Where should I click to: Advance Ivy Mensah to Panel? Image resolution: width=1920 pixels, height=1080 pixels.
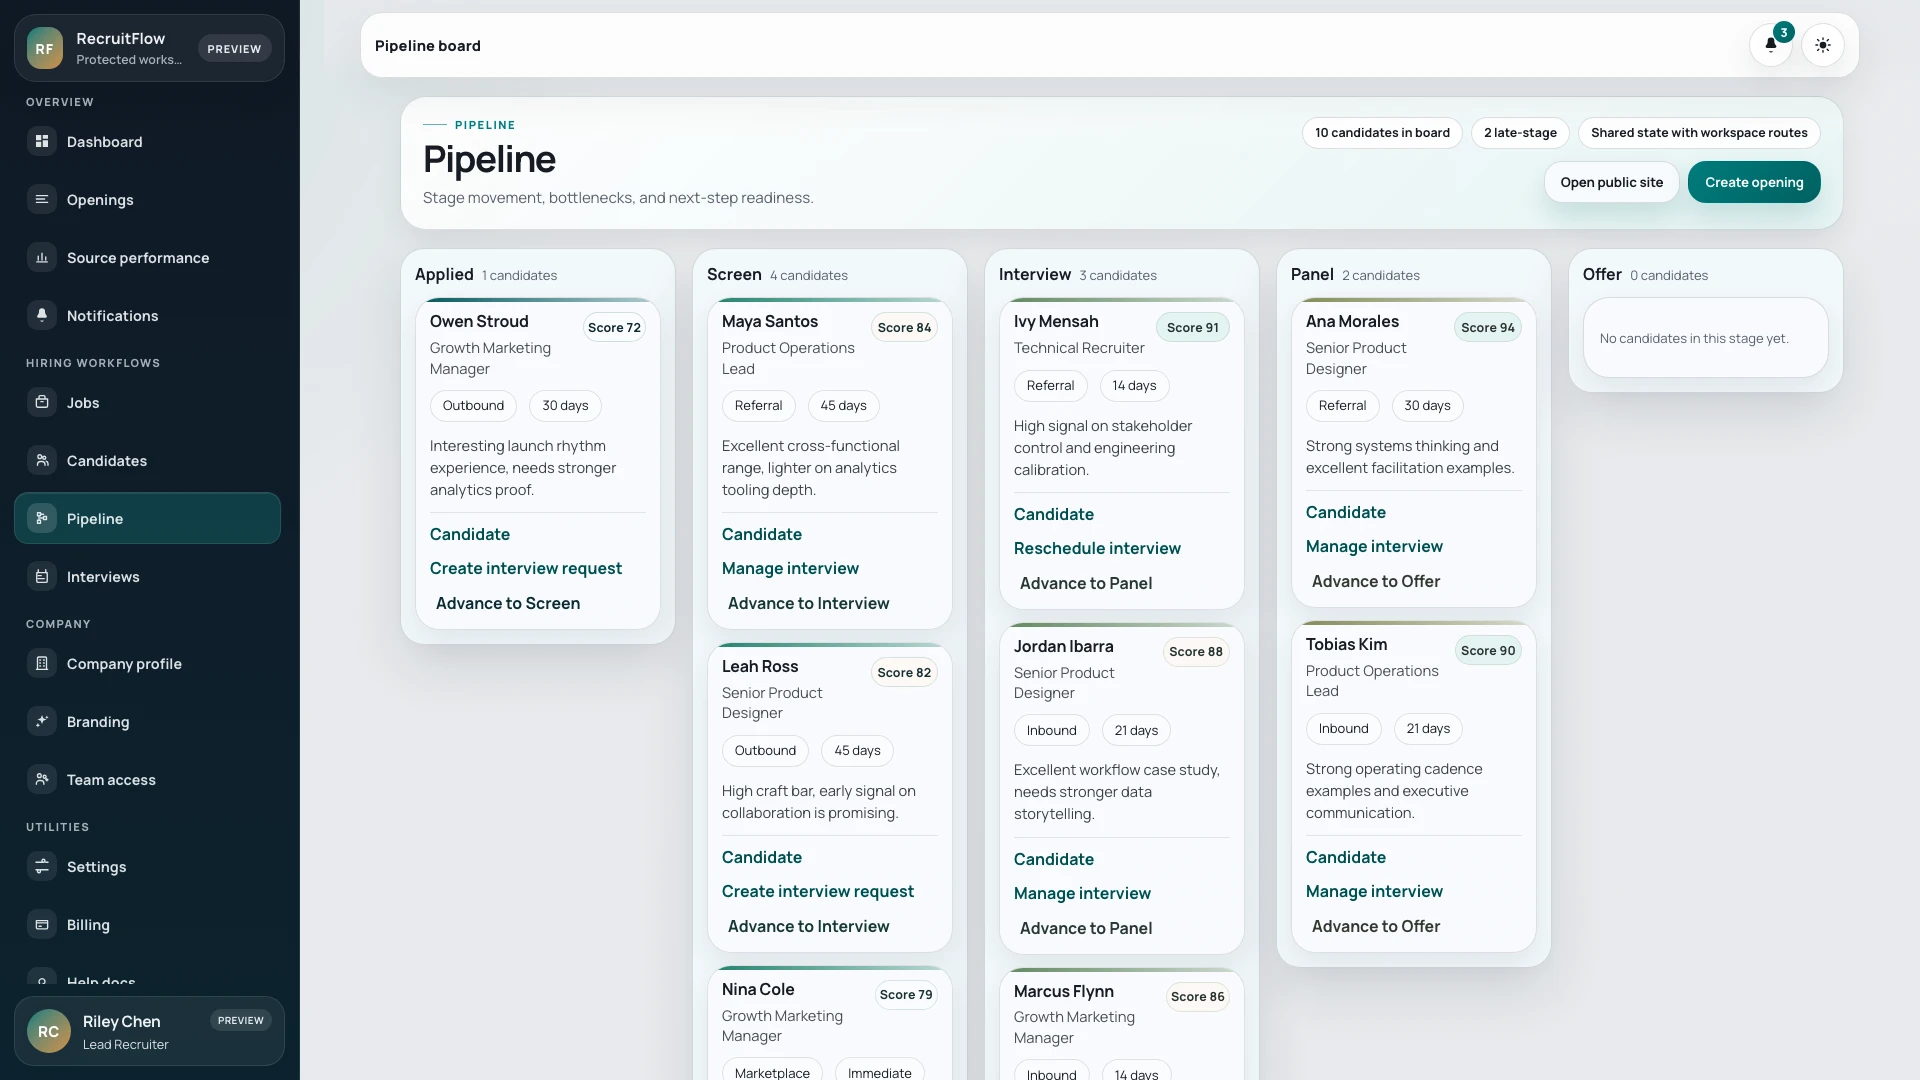coord(1086,583)
